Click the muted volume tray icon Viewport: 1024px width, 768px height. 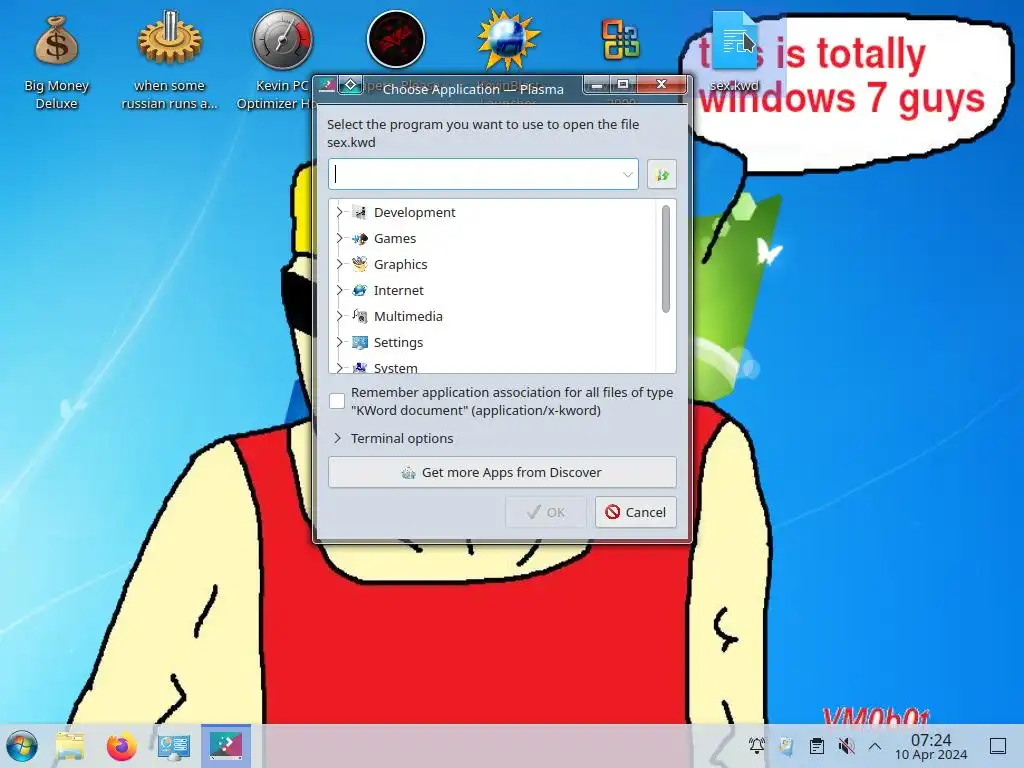846,746
